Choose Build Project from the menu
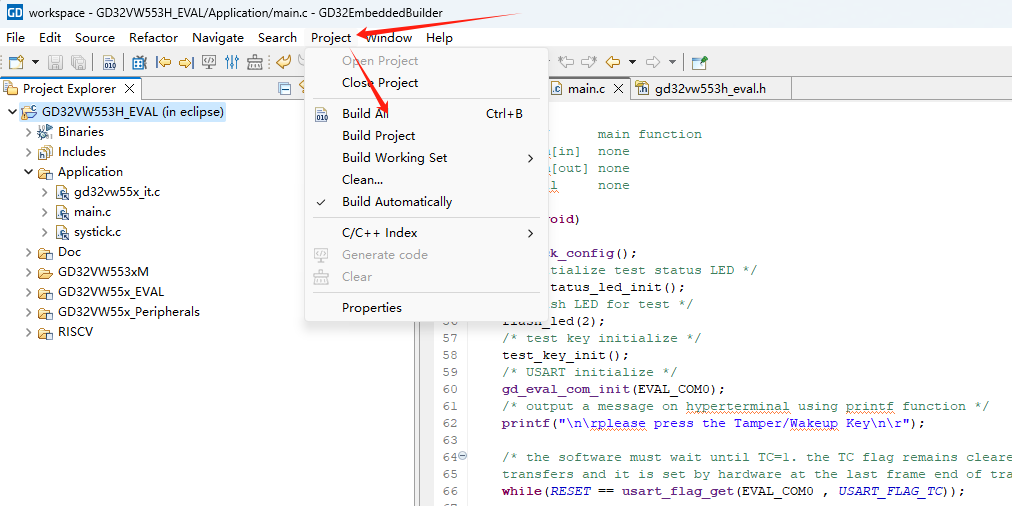The image size is (1012, 506). pyautogui.click(x=378, y=136)
